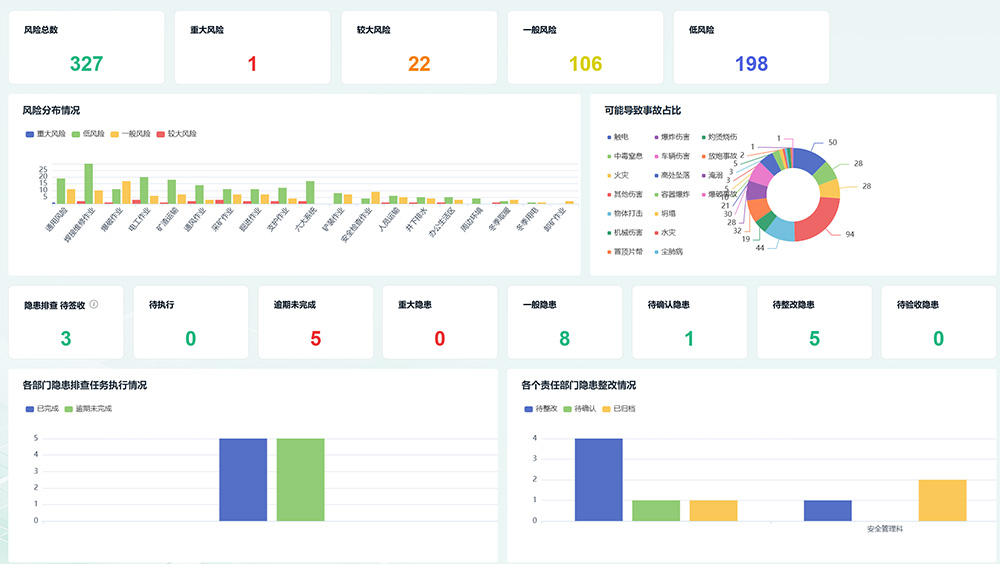Screen dimensions: 1000x564
Task: Toggle 容器爆炸 in the pie legend
Action: pyautogui.click(x=672, y=195)
